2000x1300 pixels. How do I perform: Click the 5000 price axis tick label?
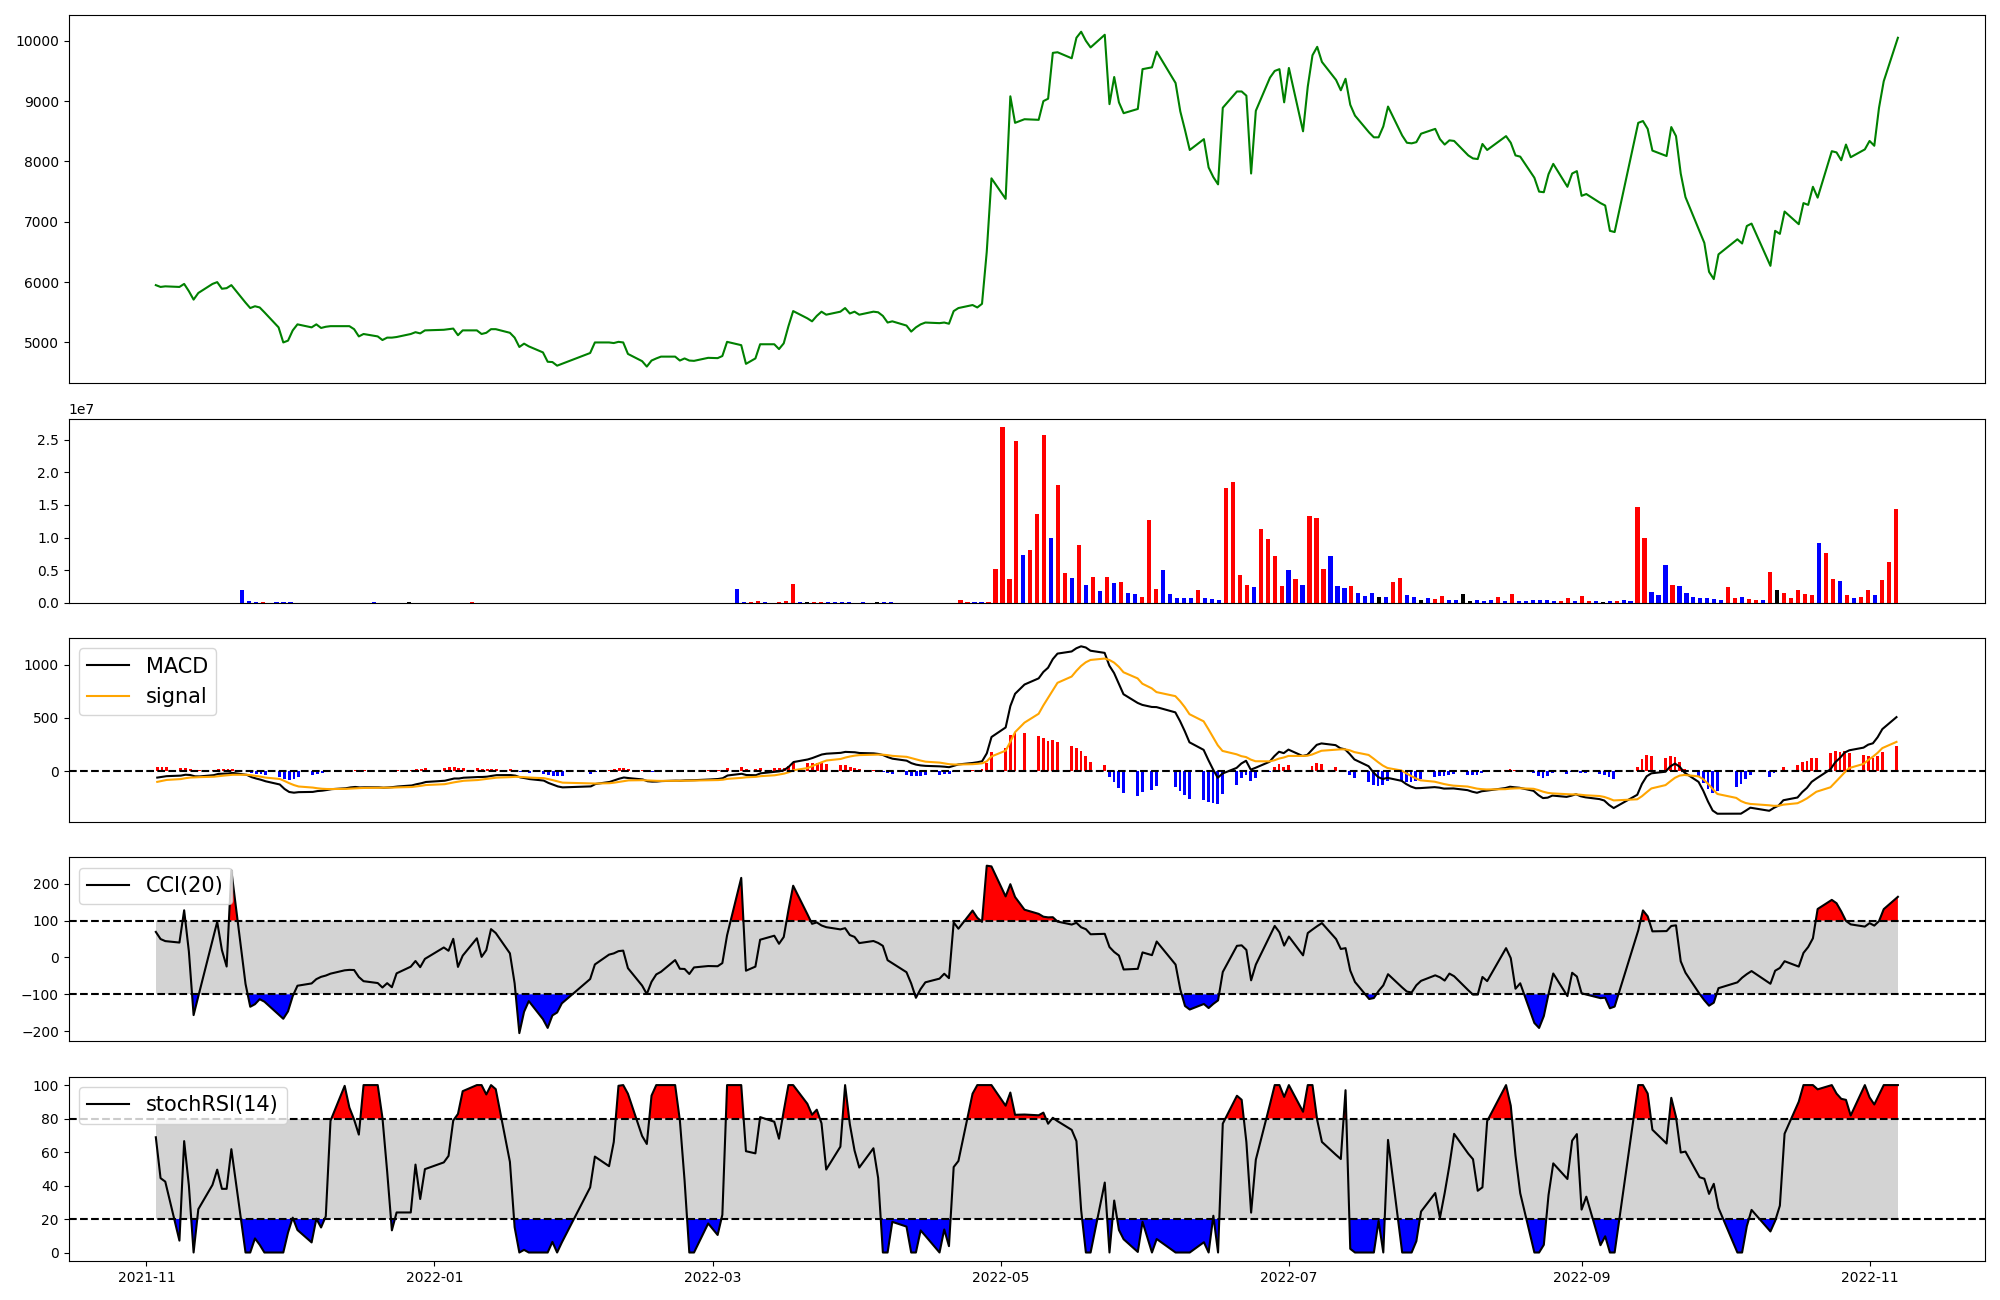40,343
